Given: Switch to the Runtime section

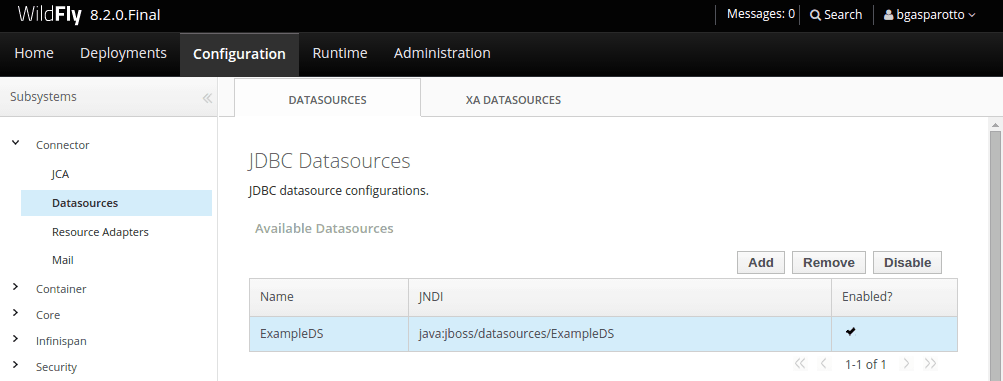Looking at the screenshot, I should pyautogui.click(x=340, y=53).
